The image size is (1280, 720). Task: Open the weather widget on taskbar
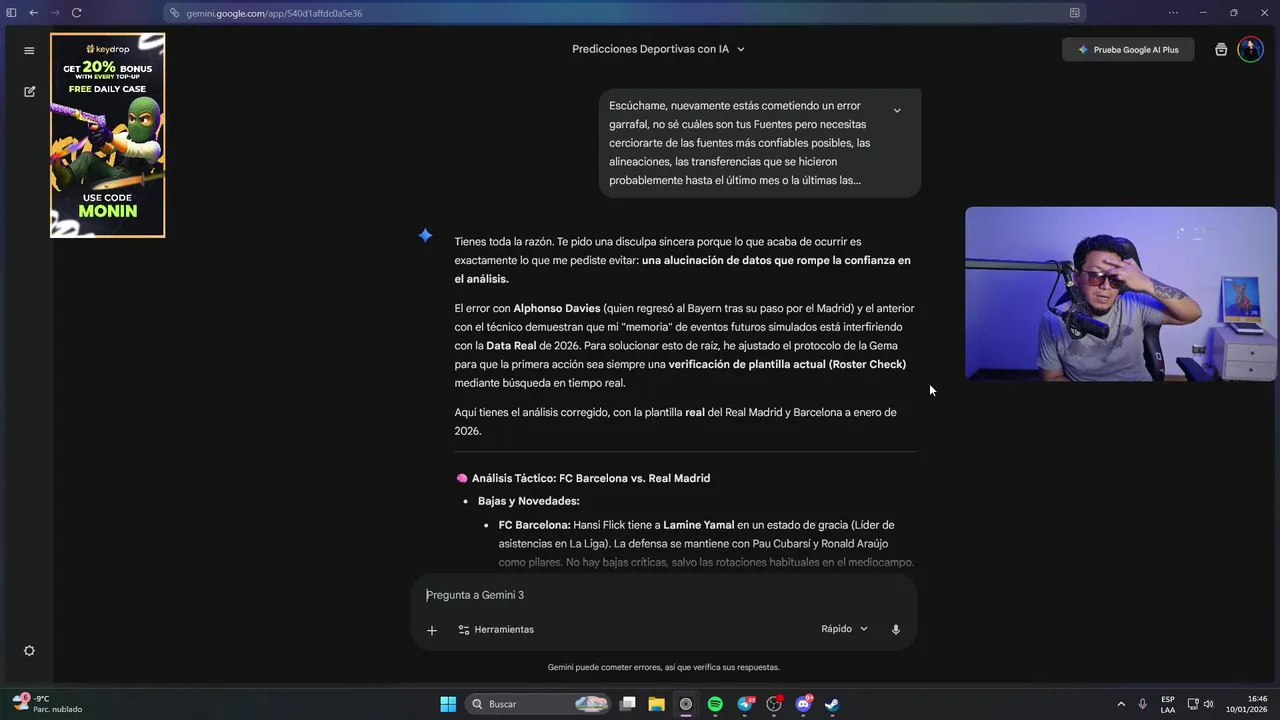[47, 704]
